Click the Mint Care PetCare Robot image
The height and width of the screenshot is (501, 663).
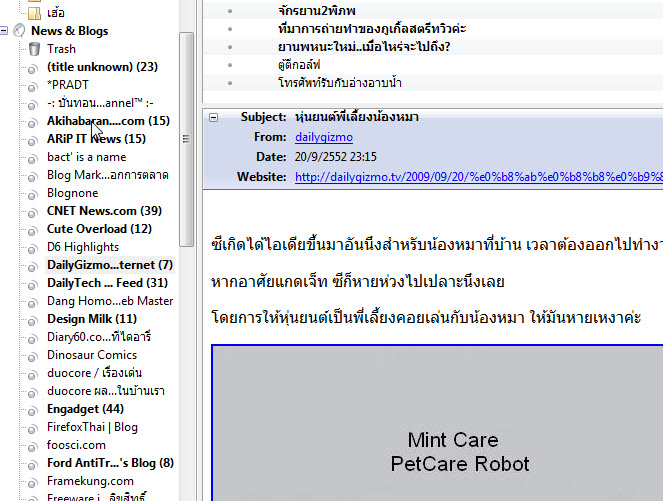(436, 422)
